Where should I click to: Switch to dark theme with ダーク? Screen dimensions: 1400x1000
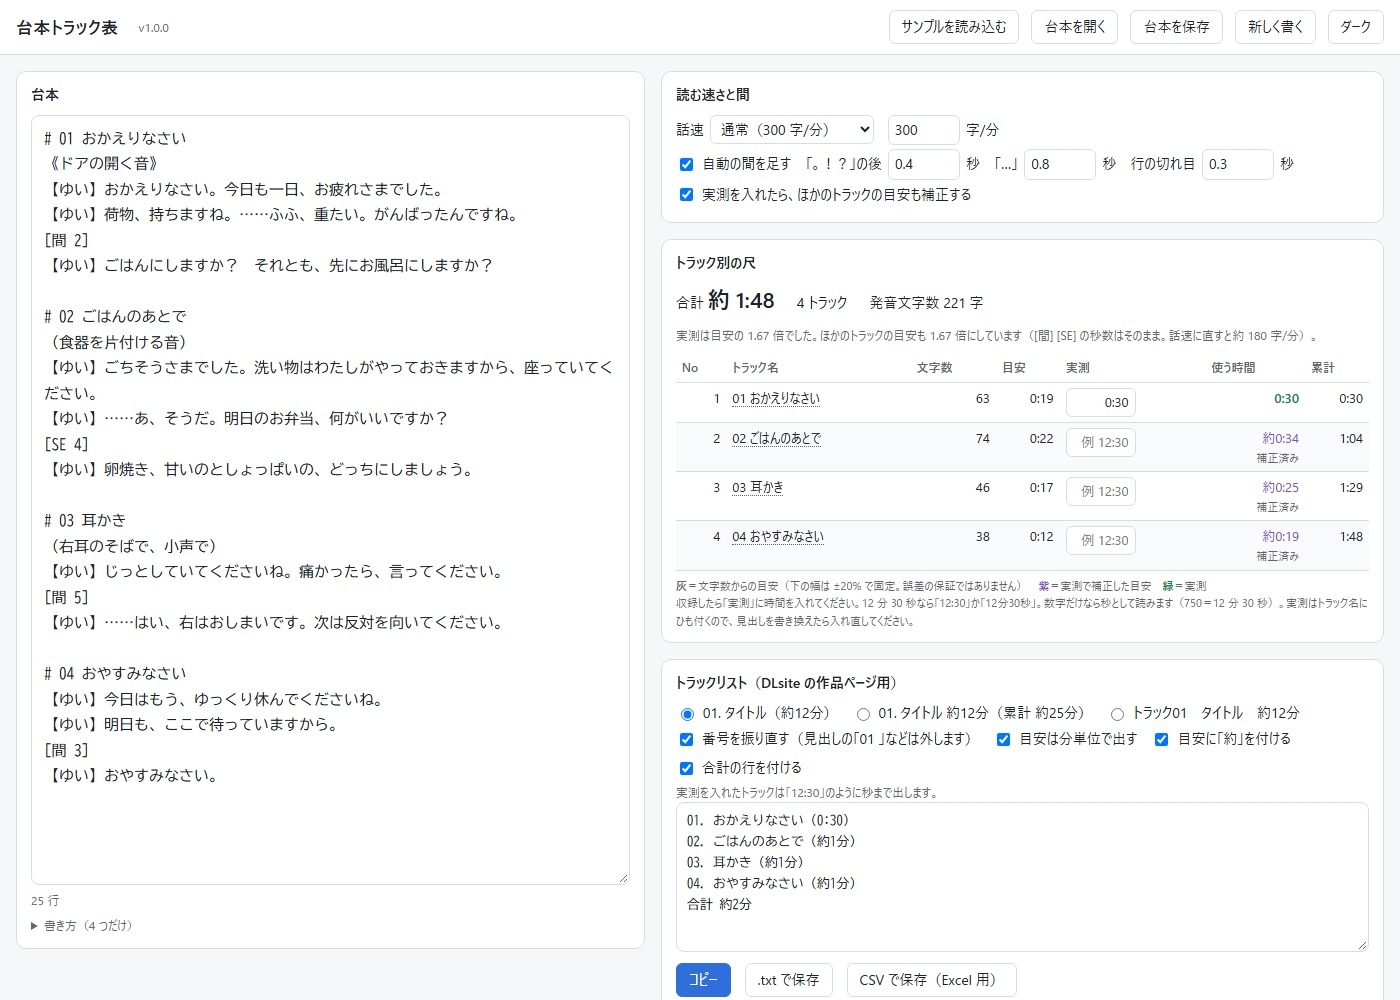click(1355, 27)
